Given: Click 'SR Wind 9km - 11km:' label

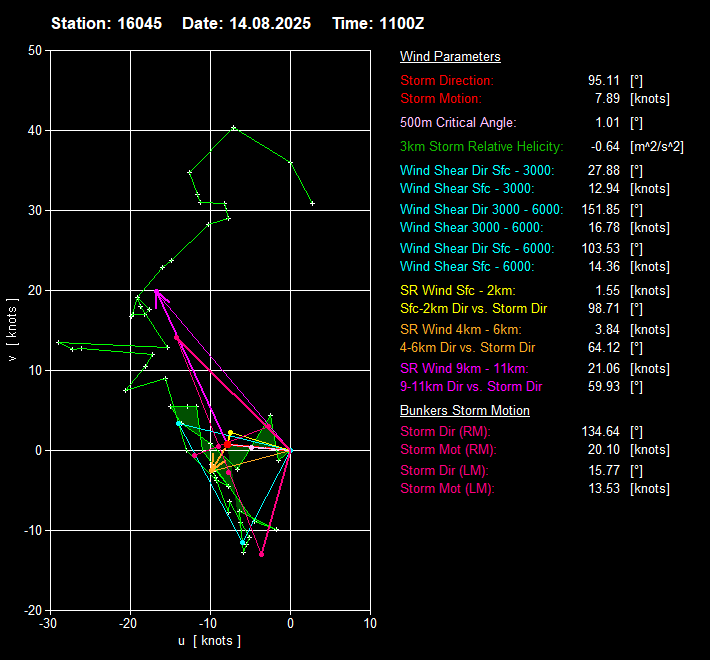Looking at the screenshot, I should coord(465,368).
